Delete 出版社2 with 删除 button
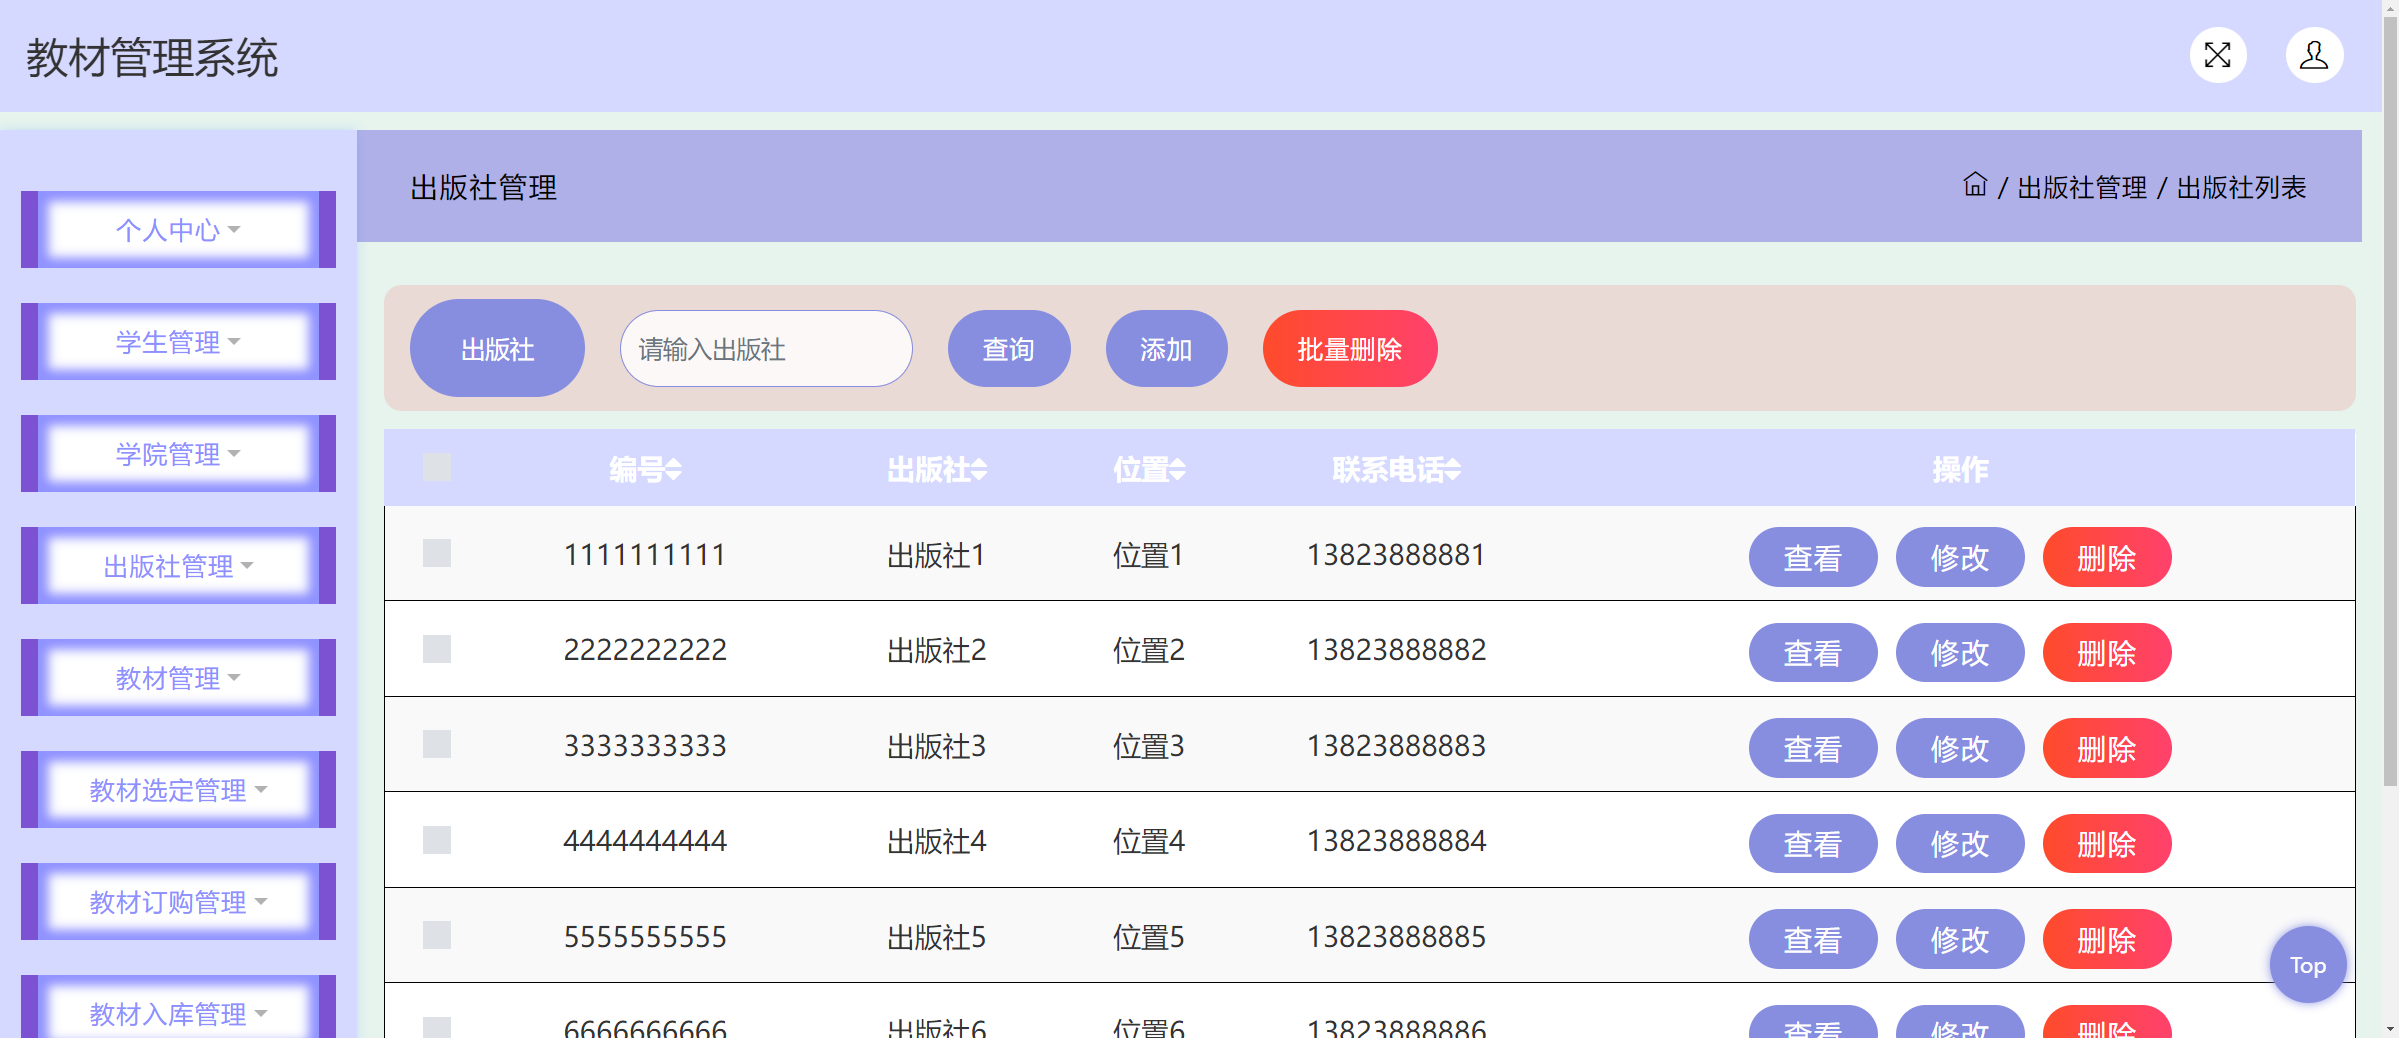The height and width of the screenshot is (1038, 2399). [x=2107, y=653]
